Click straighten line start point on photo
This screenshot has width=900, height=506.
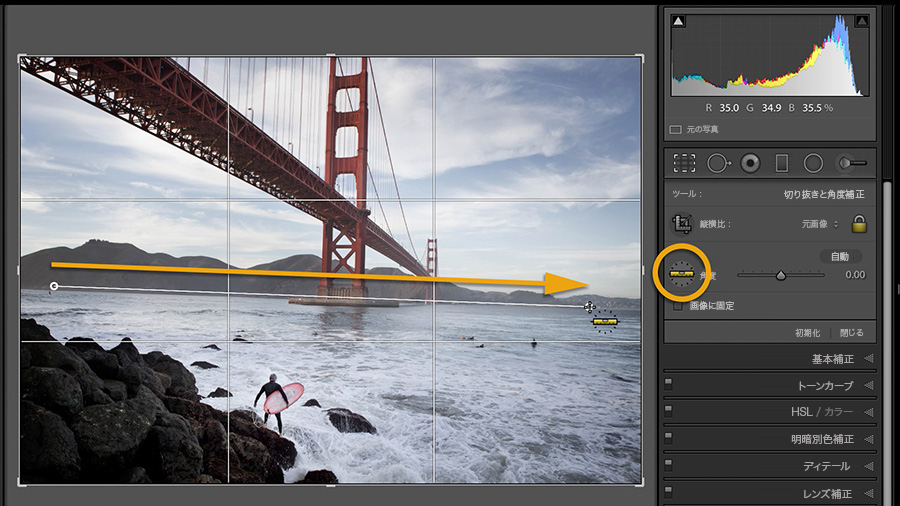[54, 286]
